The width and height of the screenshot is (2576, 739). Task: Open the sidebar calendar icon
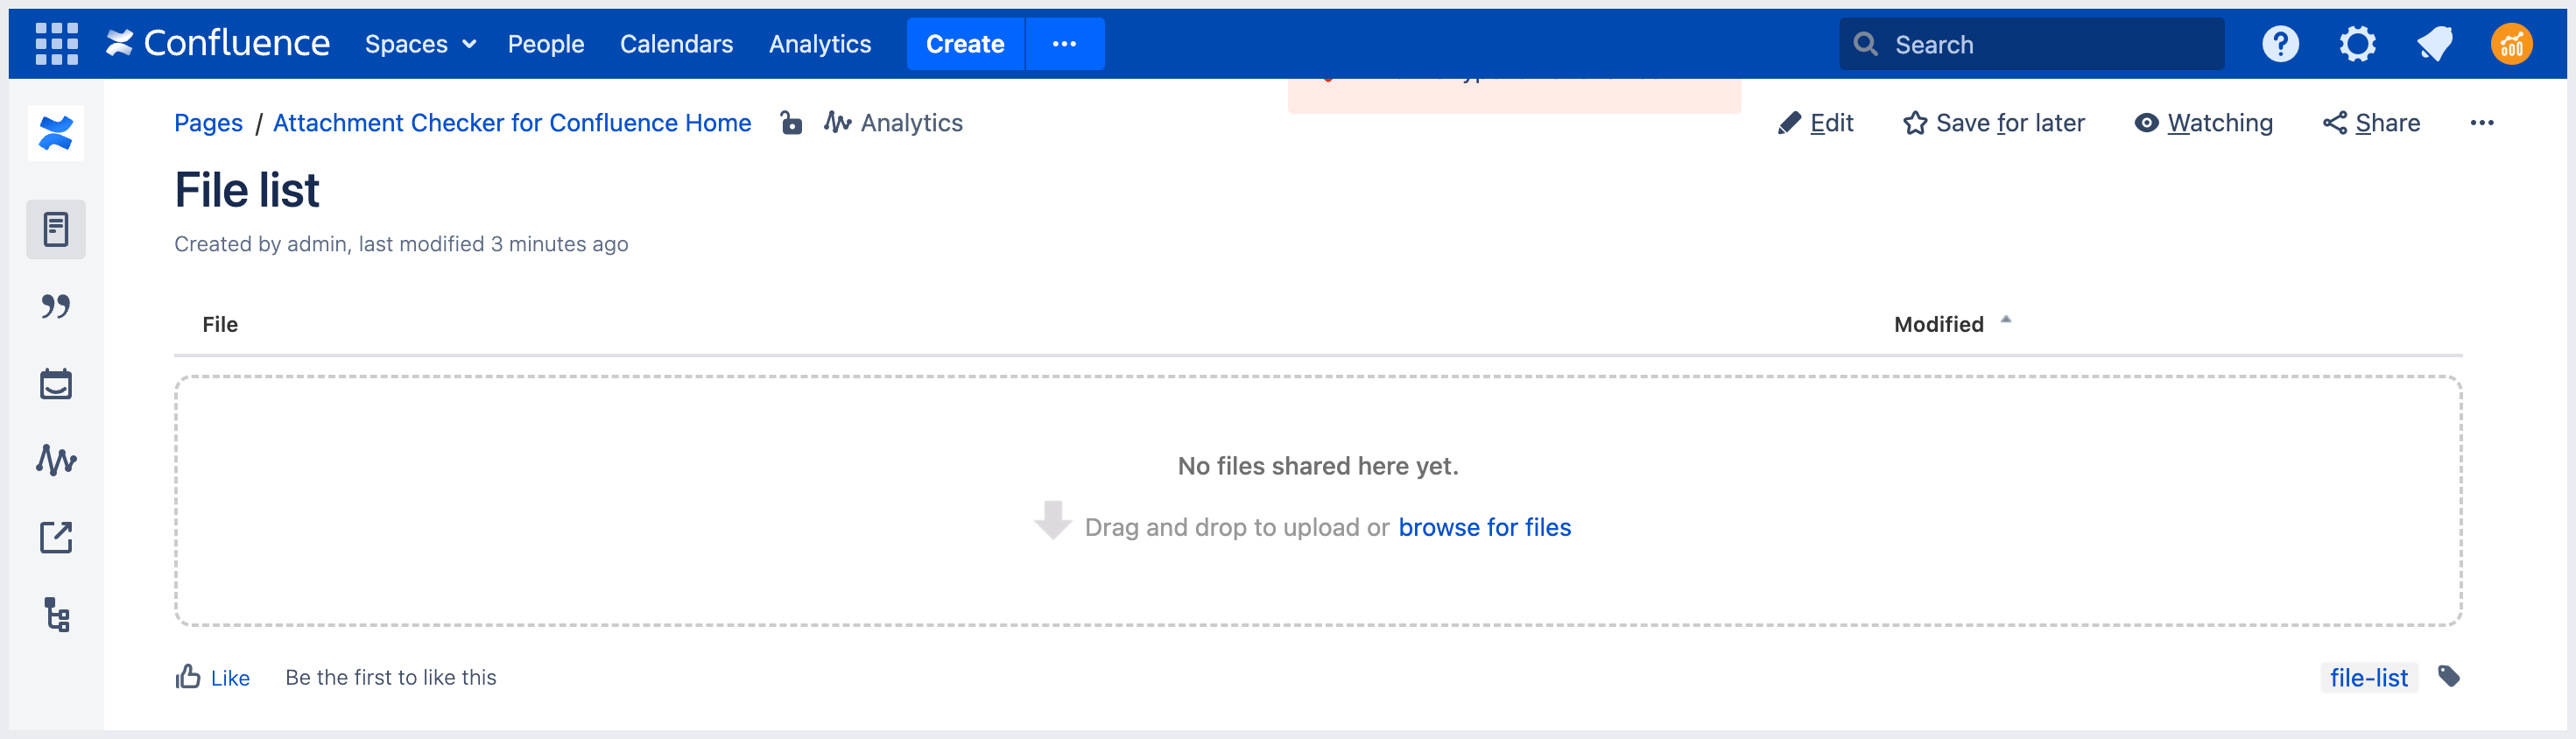pos(56,384)
